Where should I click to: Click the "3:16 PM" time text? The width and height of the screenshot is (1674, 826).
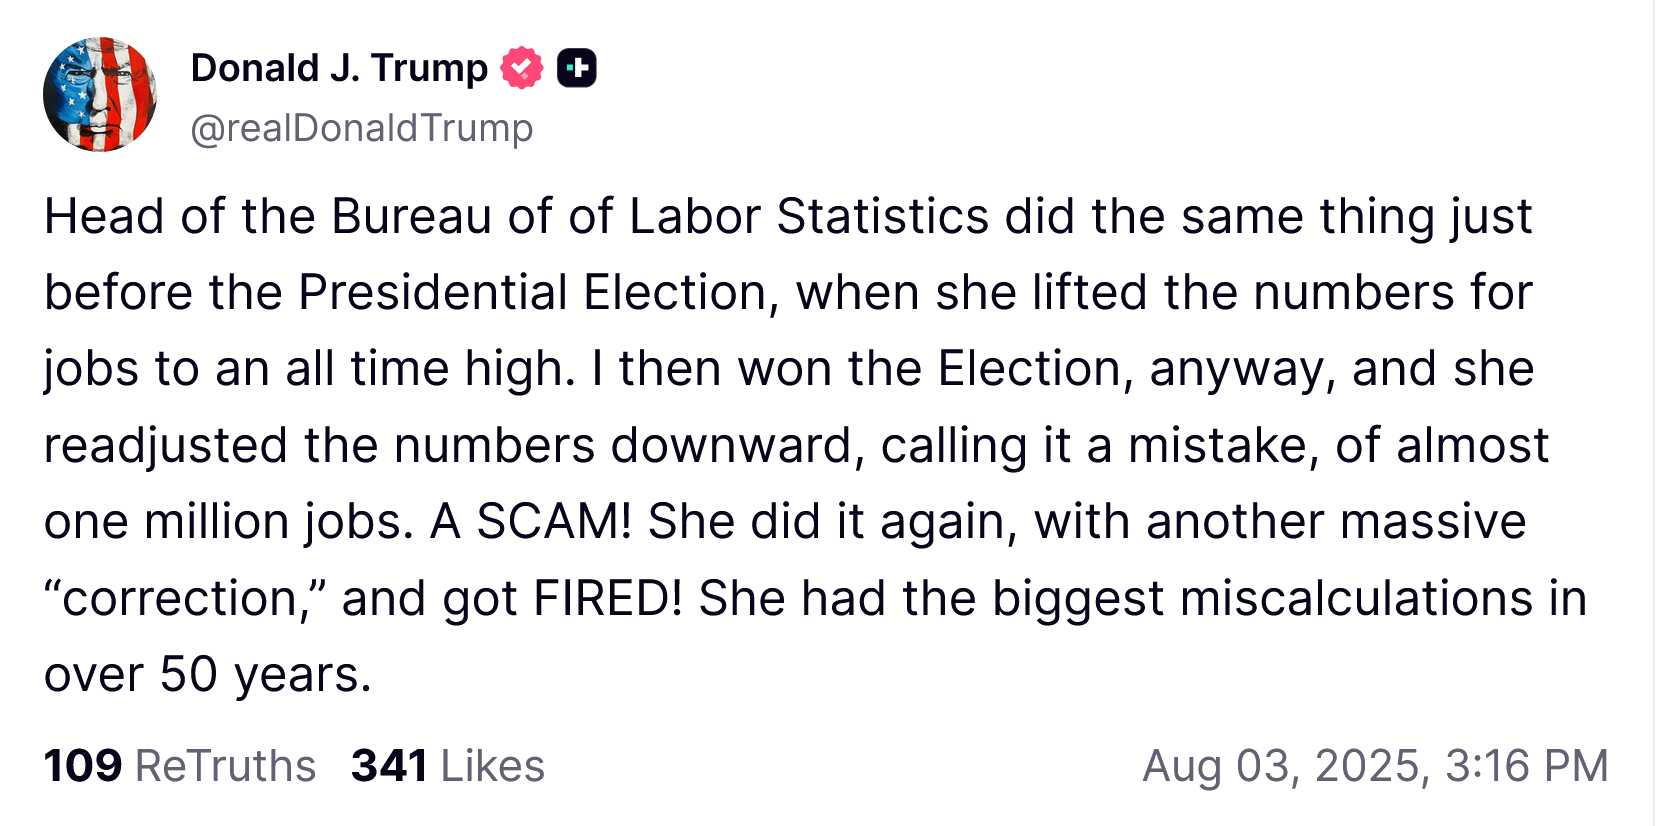coord(1526,766)
